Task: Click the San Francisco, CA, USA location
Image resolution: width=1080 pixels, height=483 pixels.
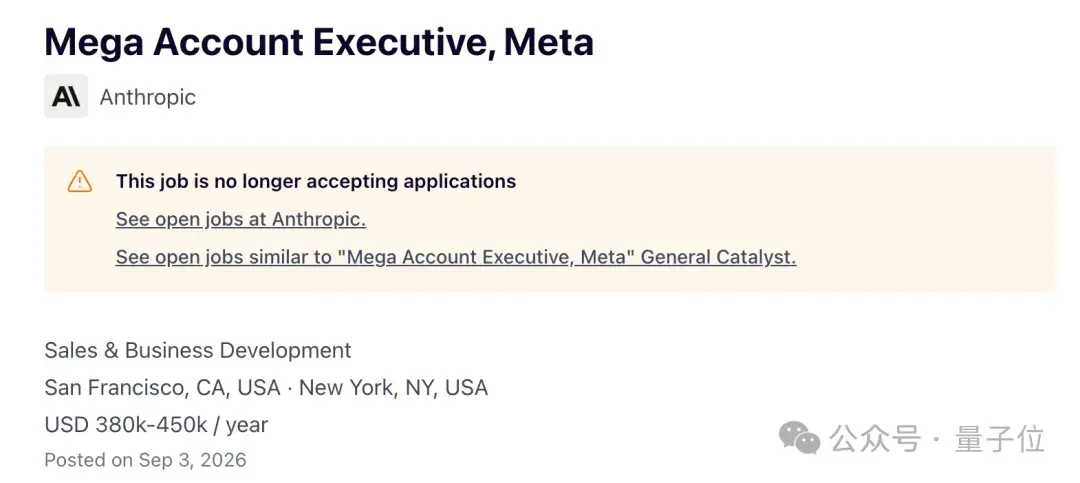Action: coord(163,387)
